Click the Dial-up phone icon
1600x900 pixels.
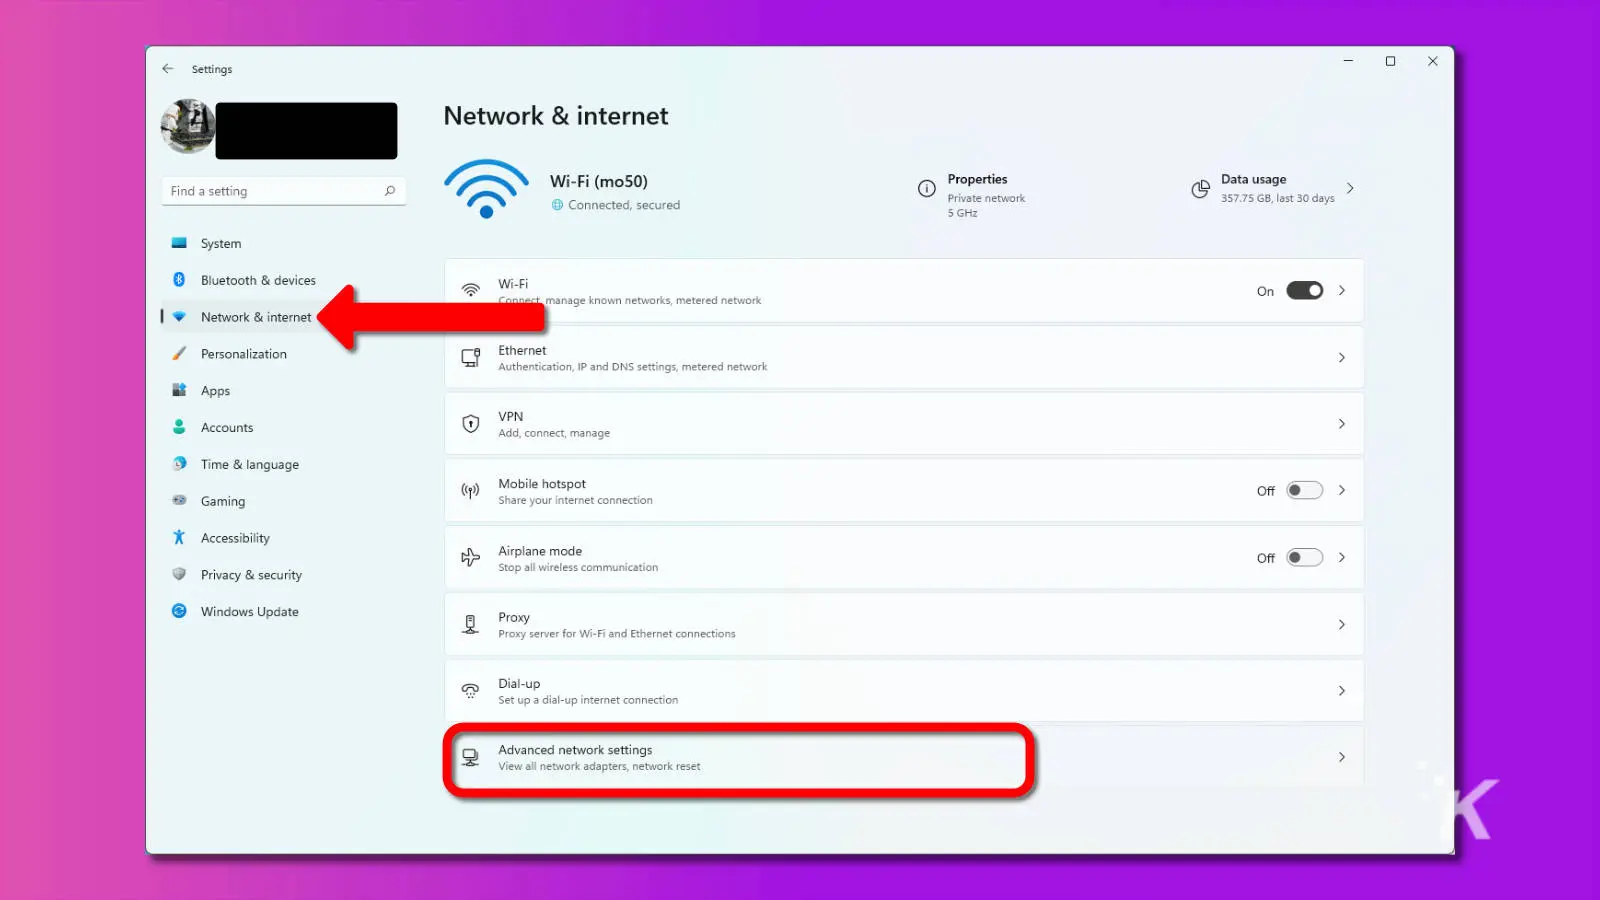[x=470, y=691]
